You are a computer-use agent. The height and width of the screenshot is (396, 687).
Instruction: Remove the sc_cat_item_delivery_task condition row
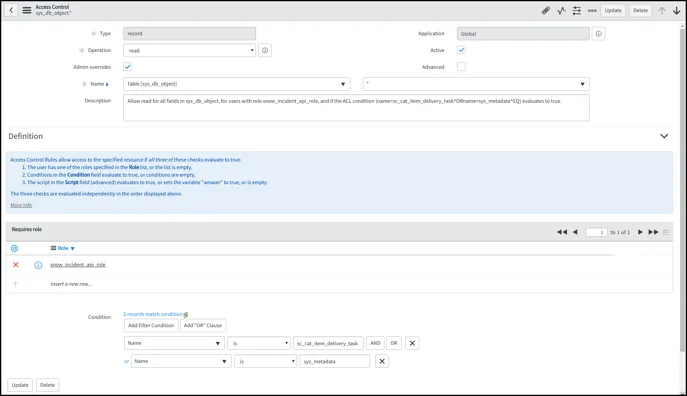412,343
